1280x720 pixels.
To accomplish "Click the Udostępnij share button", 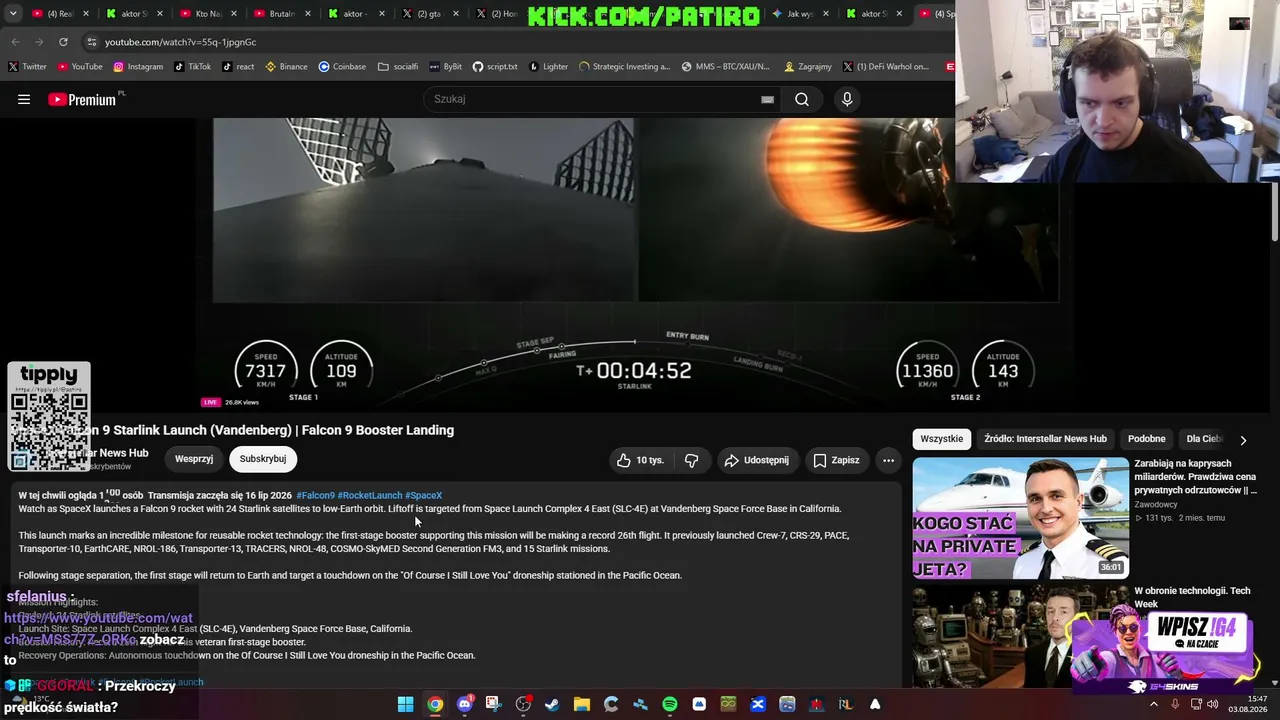I will click(x=756, y=460).
